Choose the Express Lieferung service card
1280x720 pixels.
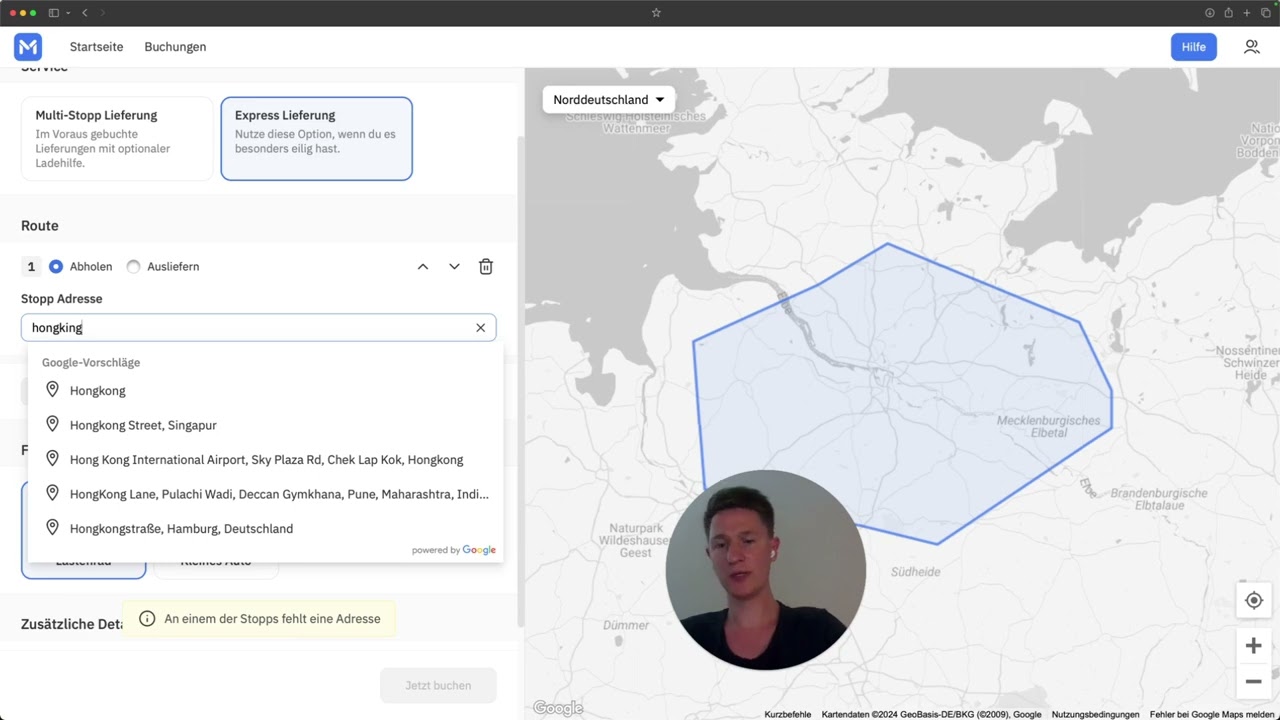pos(316,138)
